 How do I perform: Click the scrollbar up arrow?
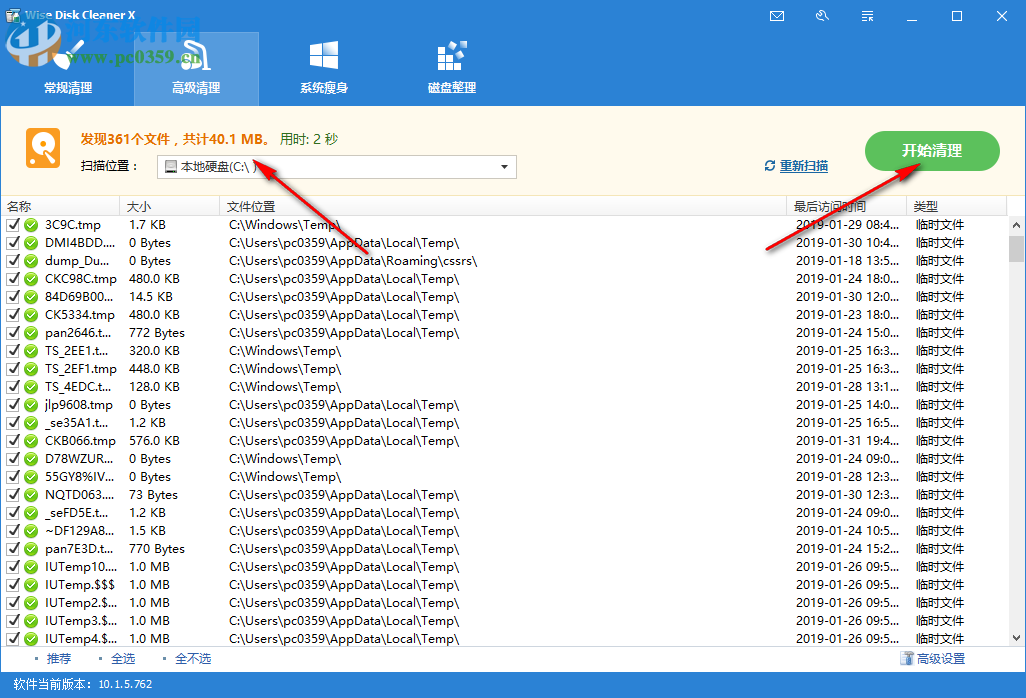tap(1016, 225)
